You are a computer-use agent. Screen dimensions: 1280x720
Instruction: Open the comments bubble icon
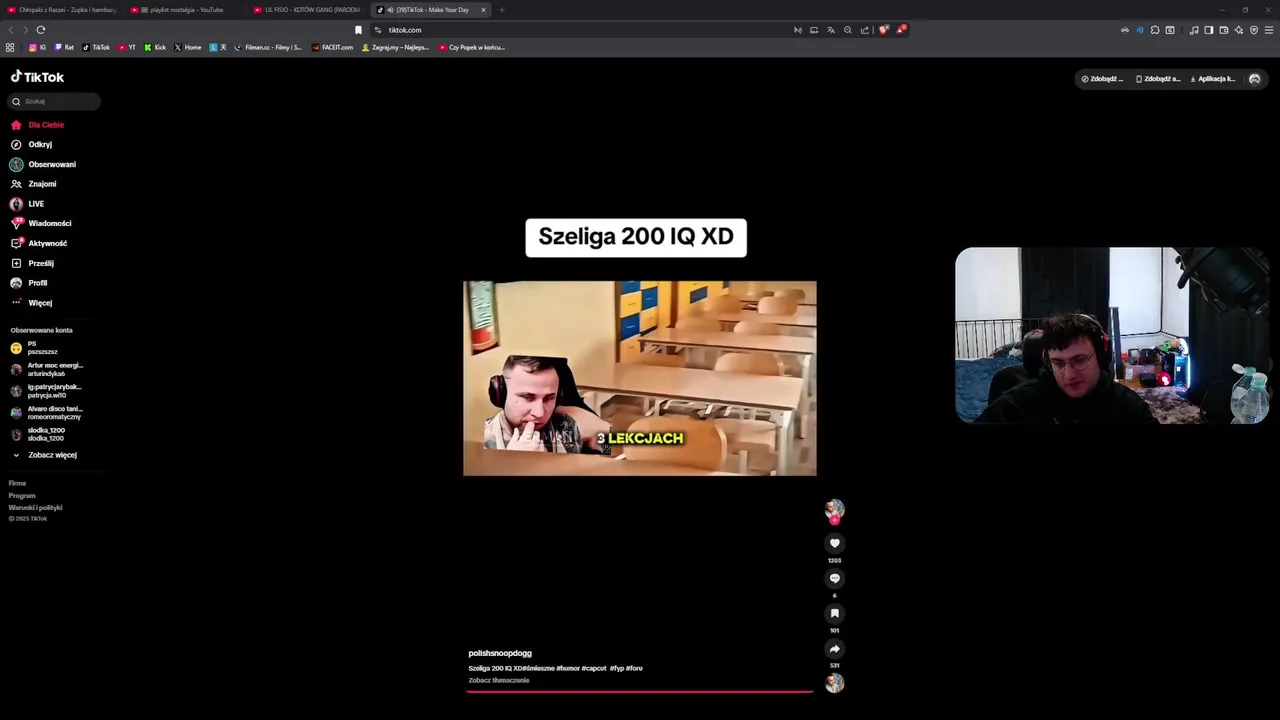click(834, 578)
